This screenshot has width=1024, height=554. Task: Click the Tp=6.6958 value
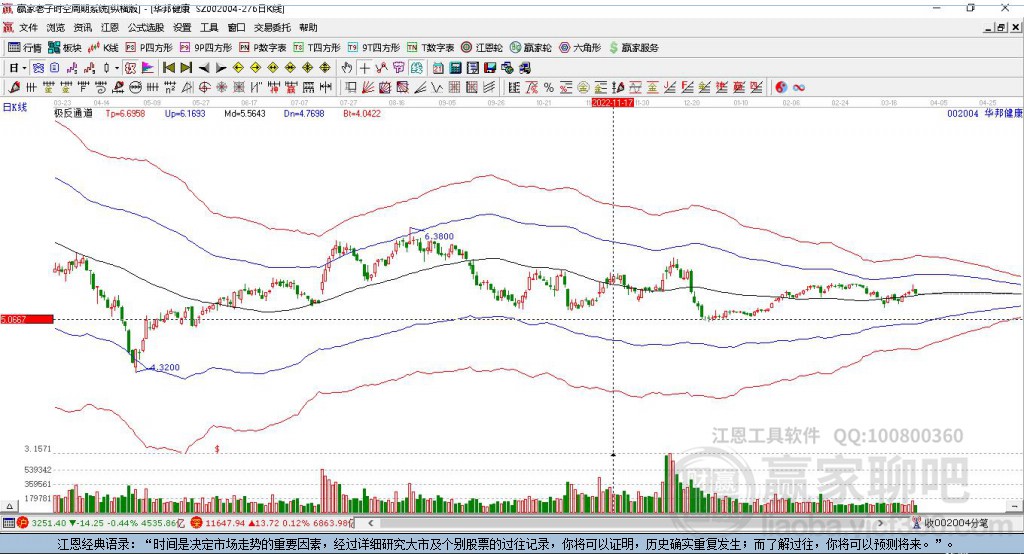tap(125, 113)
